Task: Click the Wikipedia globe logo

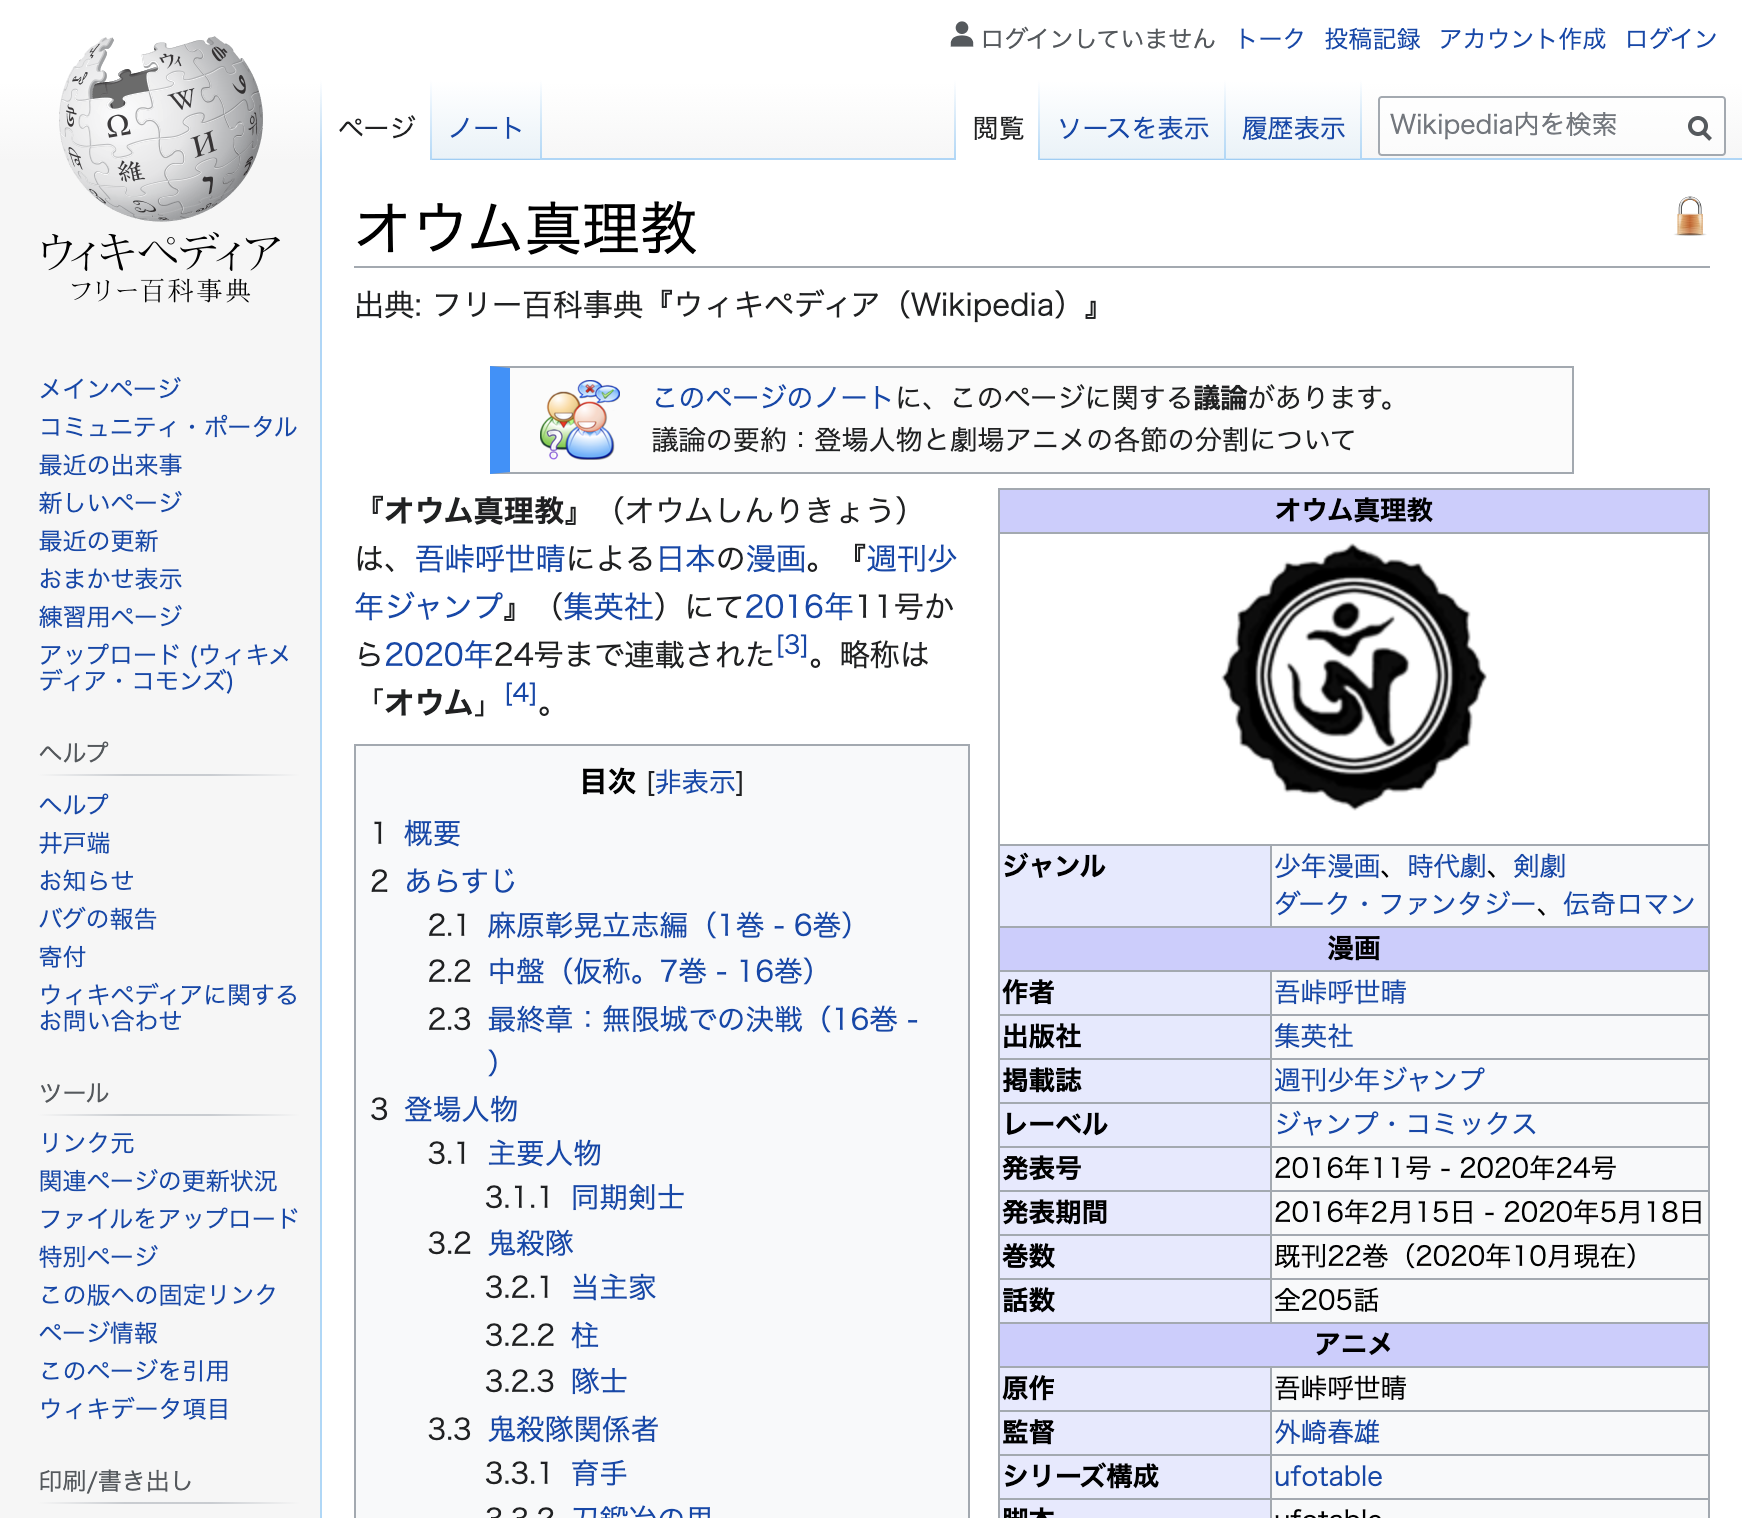Action: 161,128
